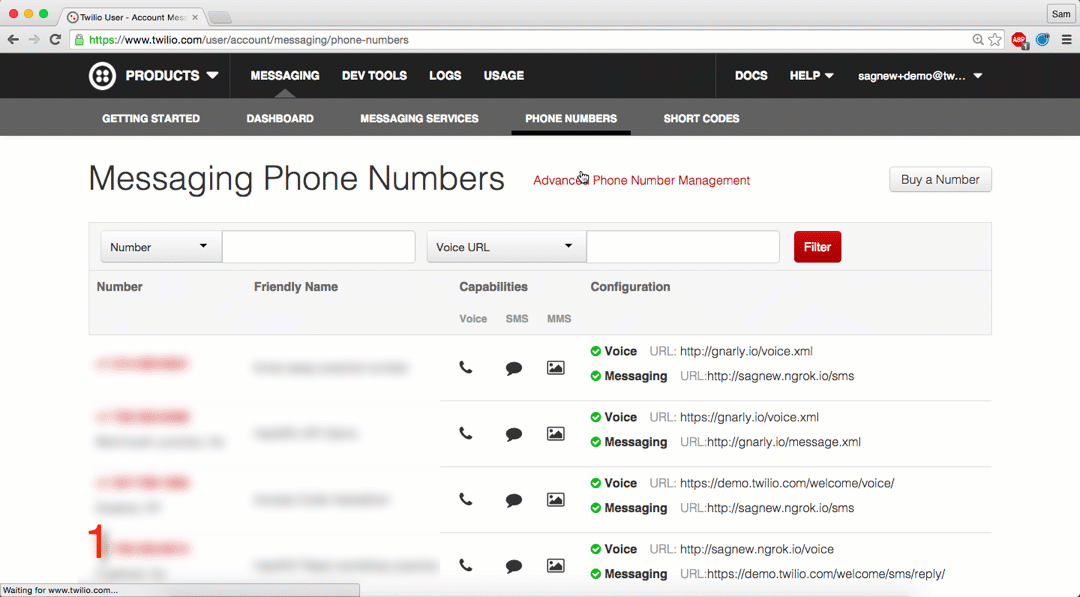Click SMS bubble icon in demo.twilio.com/welcome/voice row
The width and height of the screenshot is (1080, 597).
pyautogui.click(x=514, y=501)
